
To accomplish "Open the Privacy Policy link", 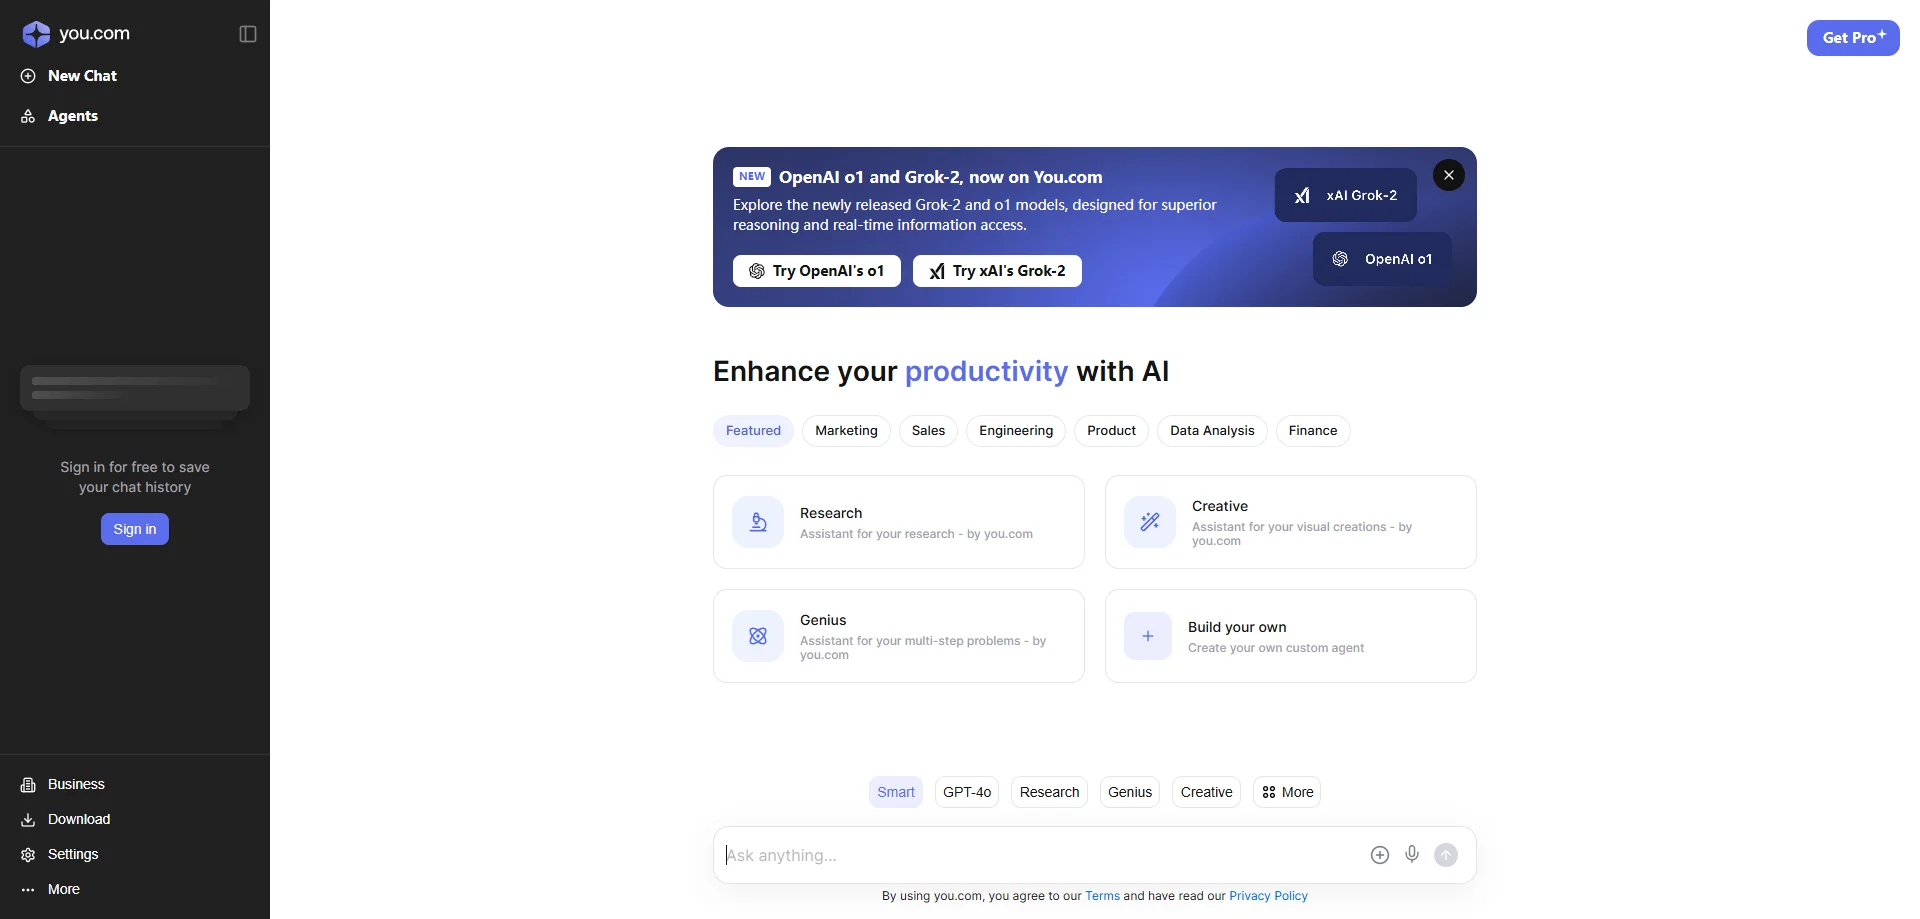I will [1268, 896].
